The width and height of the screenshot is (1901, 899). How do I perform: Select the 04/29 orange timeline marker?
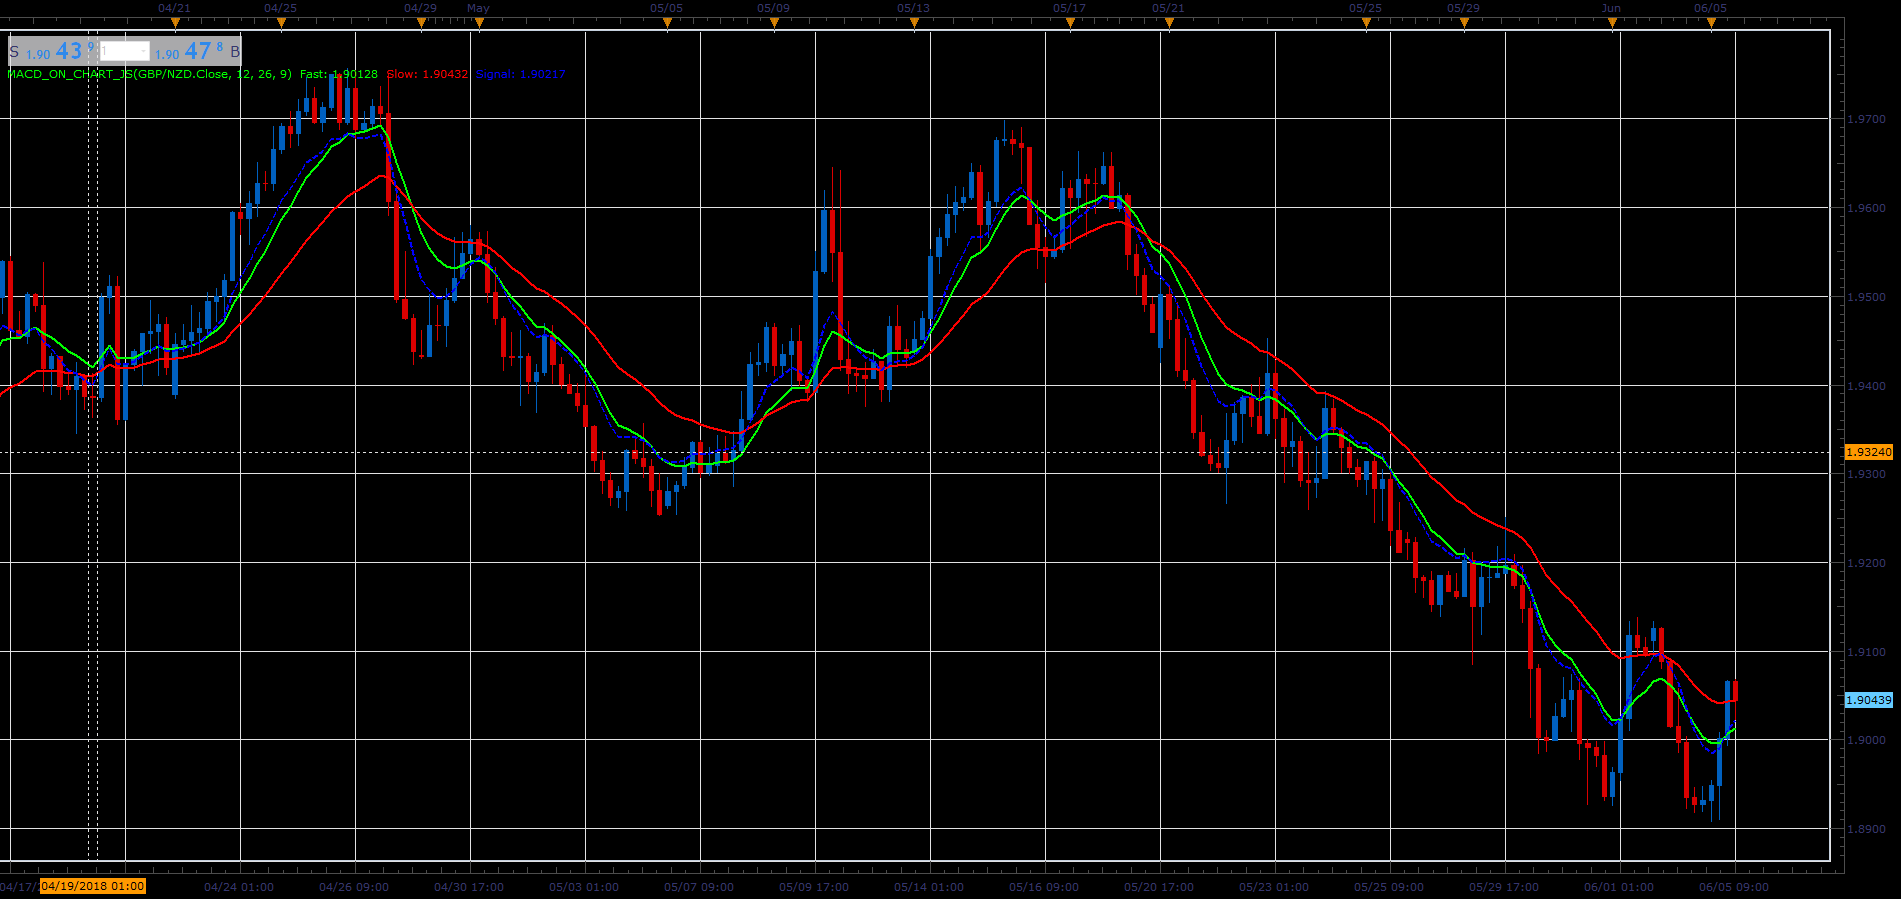pos(420,22)
